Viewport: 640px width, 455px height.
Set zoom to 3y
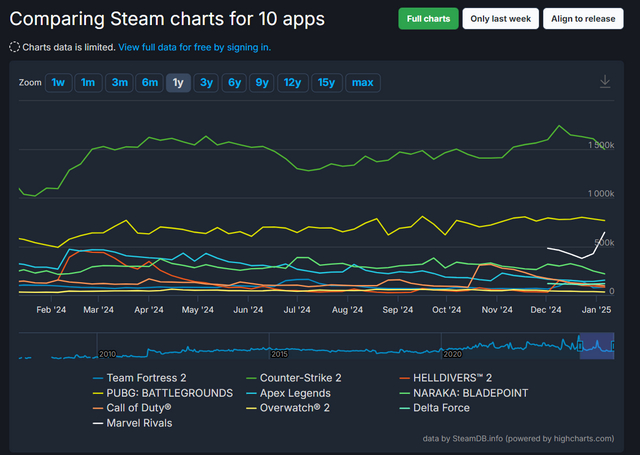click(206, 83)
